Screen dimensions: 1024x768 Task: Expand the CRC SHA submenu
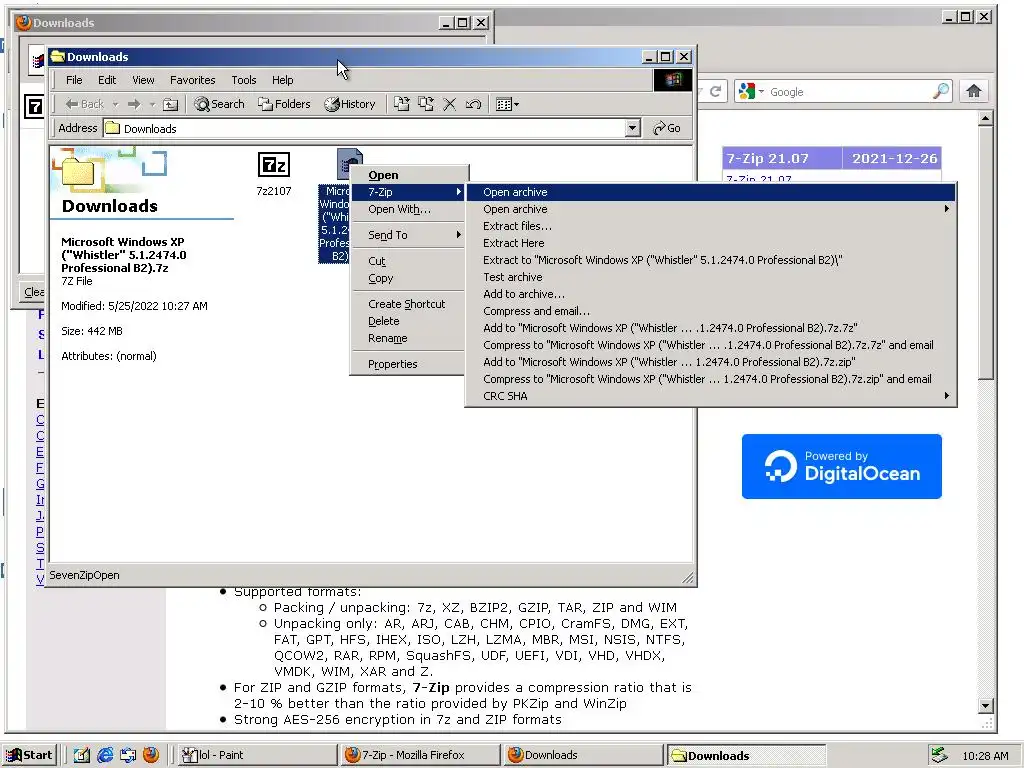pos(711,396)
